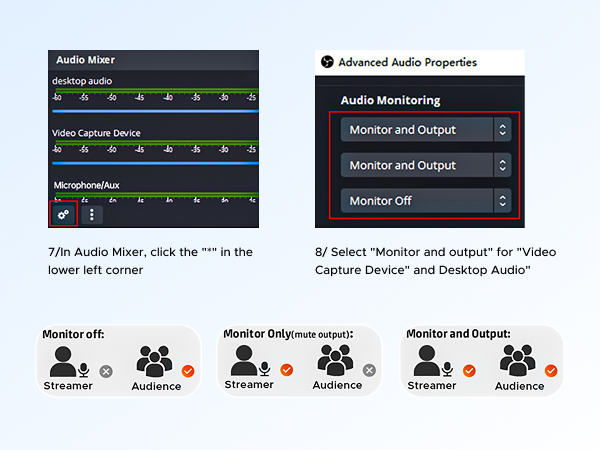Click gray X beside Streamer in Monitor off
This screenshot has height=450, width=600.
[x=107, y=370]
